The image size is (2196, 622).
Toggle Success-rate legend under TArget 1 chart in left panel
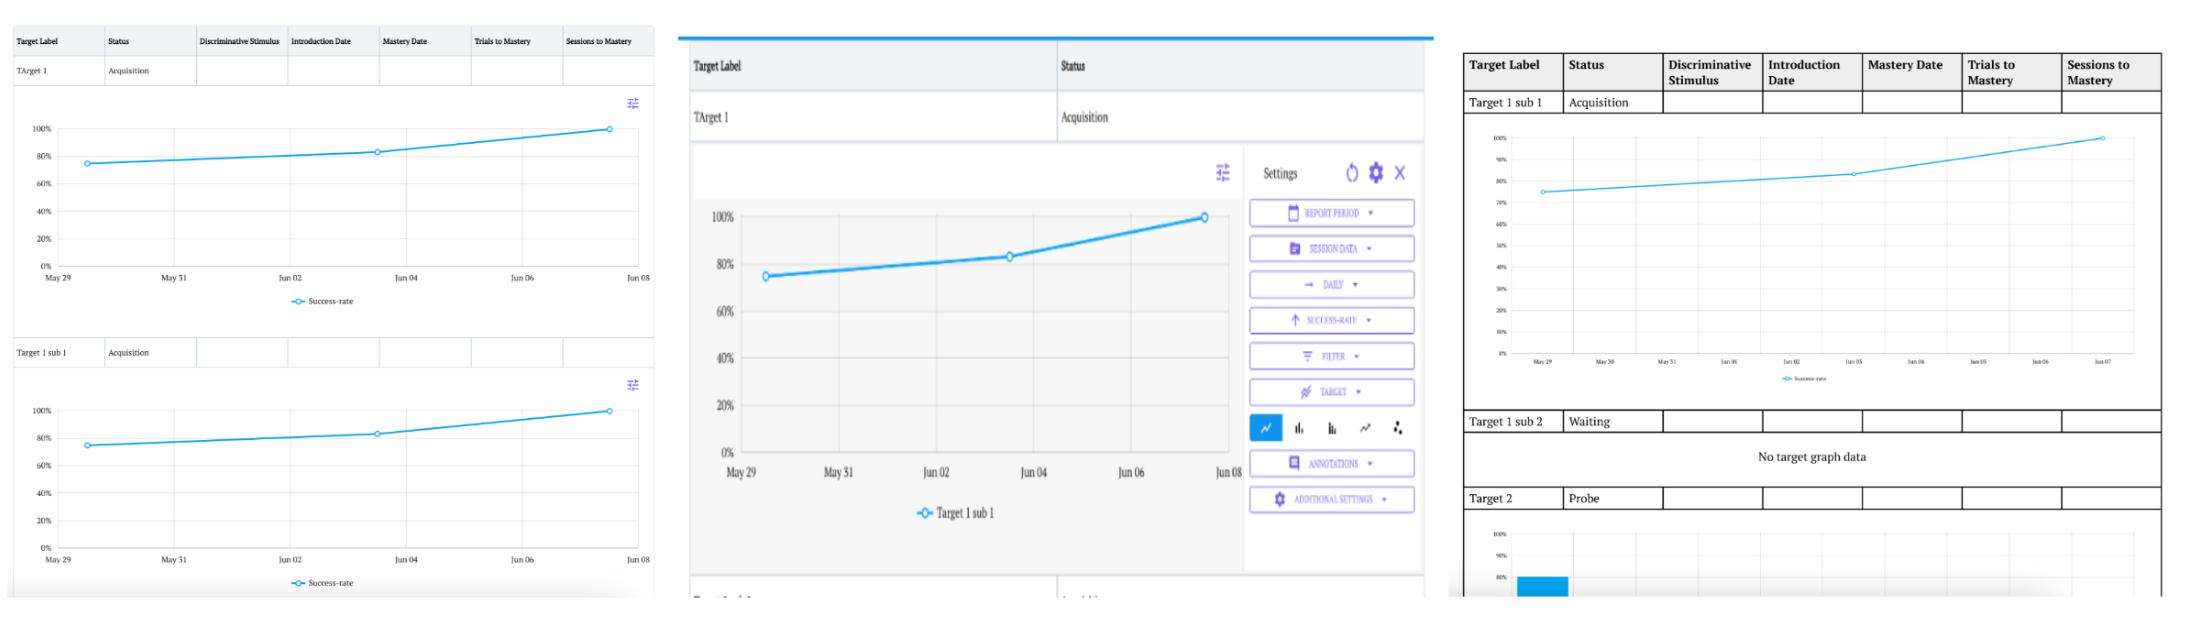pos(323,301)
